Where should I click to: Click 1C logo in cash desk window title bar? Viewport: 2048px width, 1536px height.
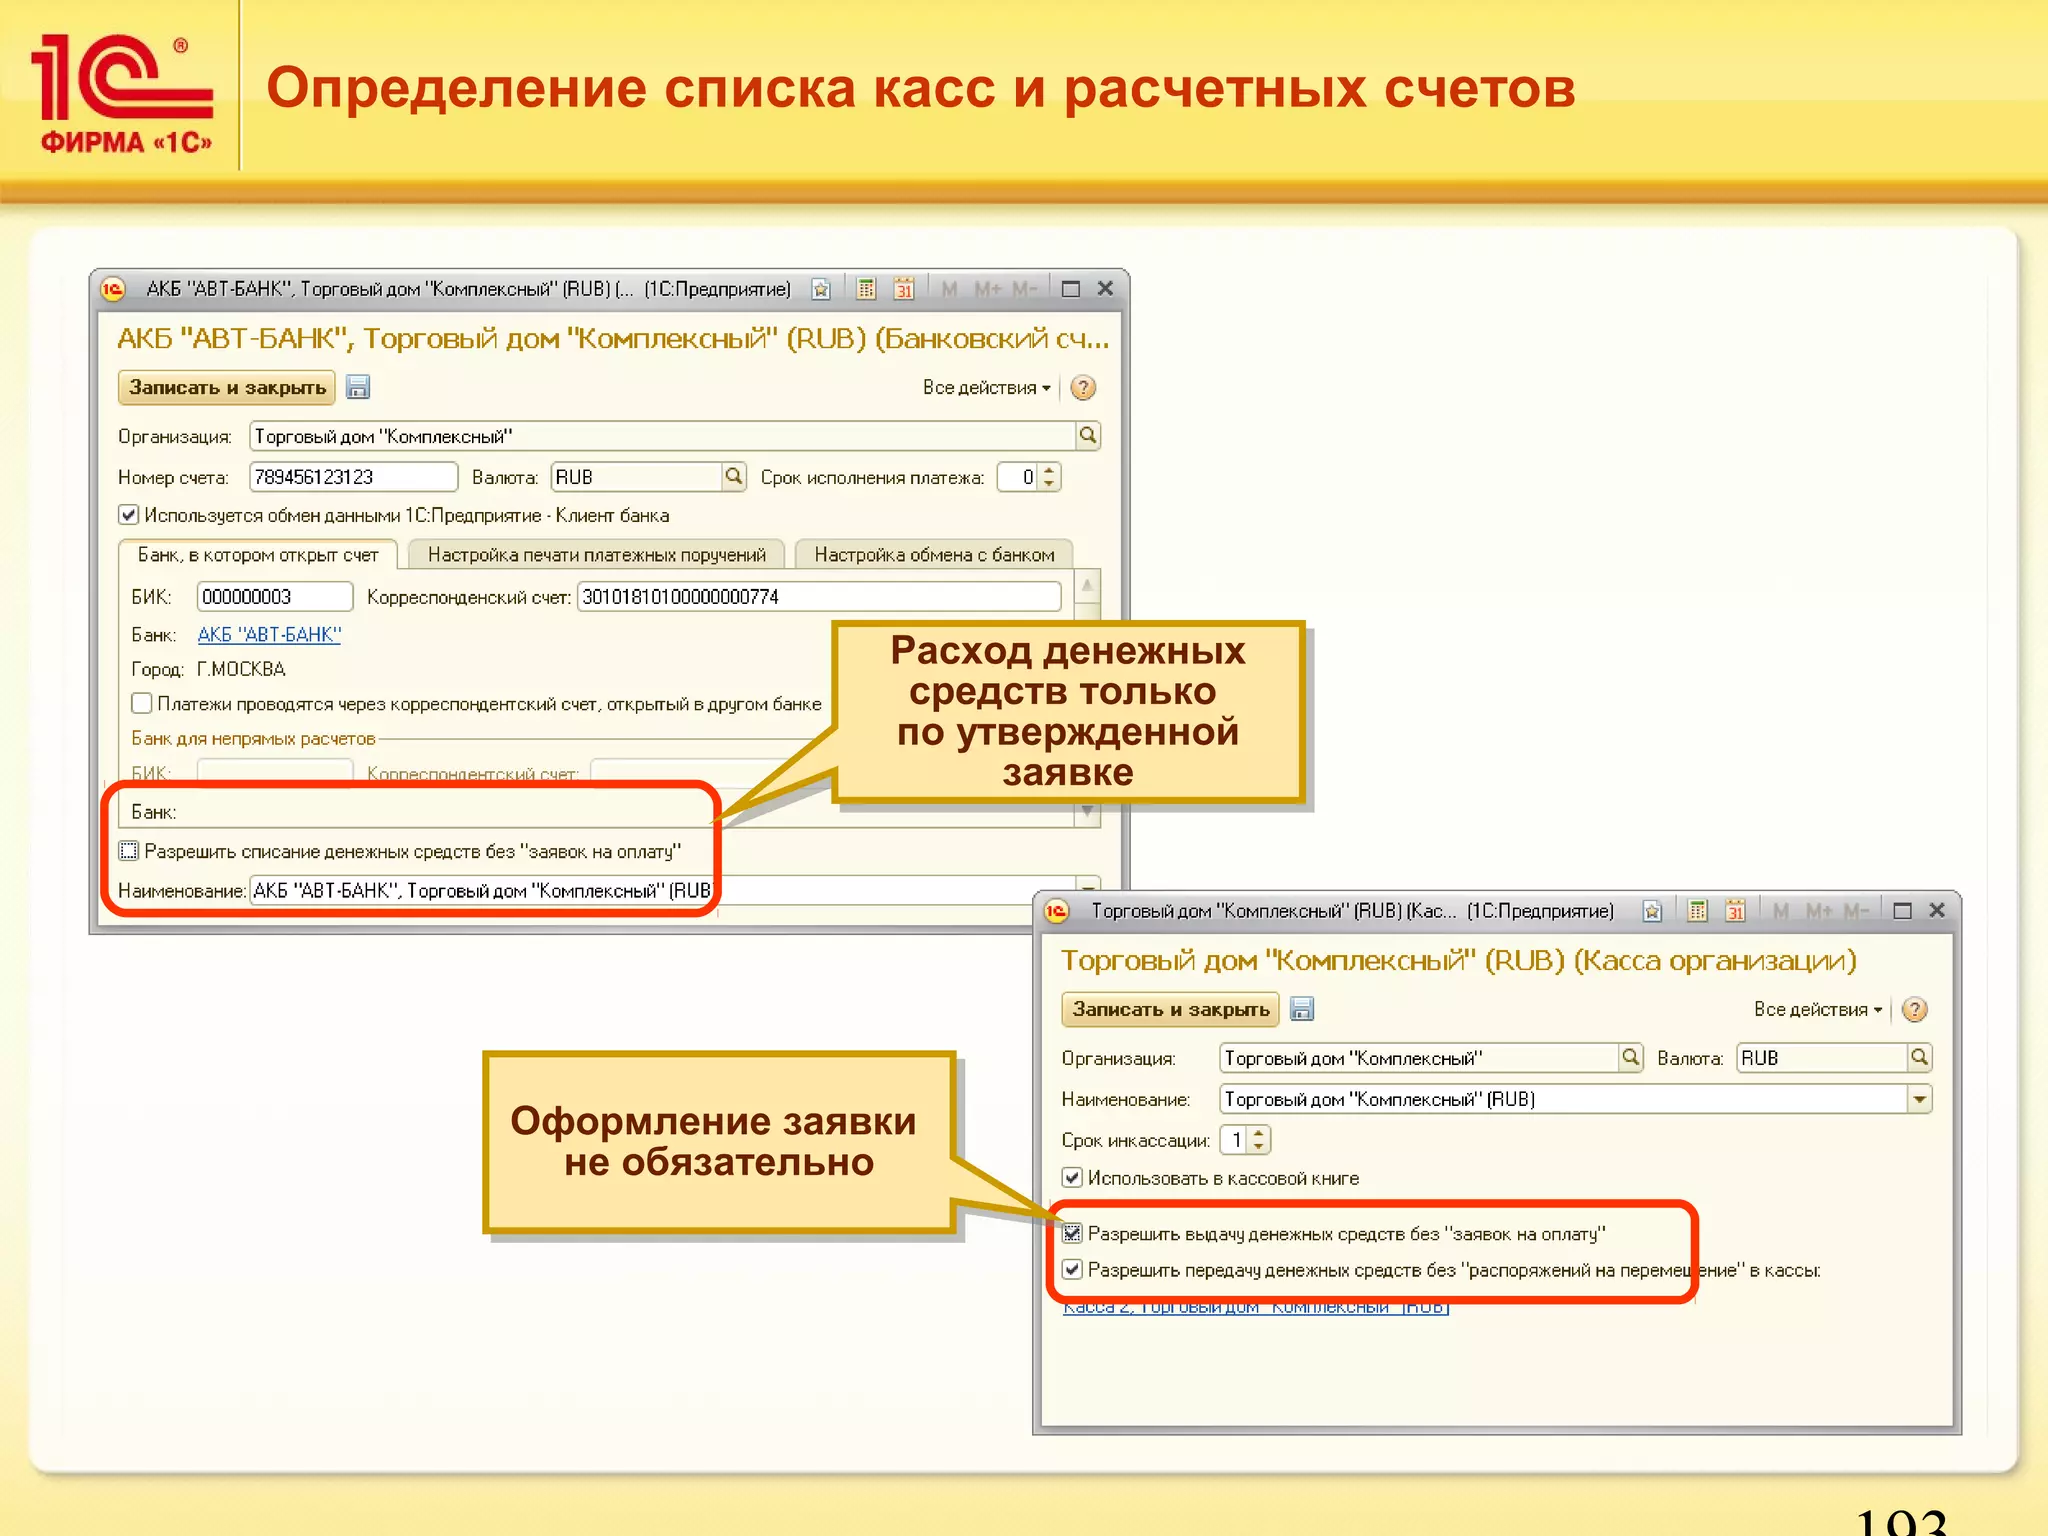[1057, 911]
